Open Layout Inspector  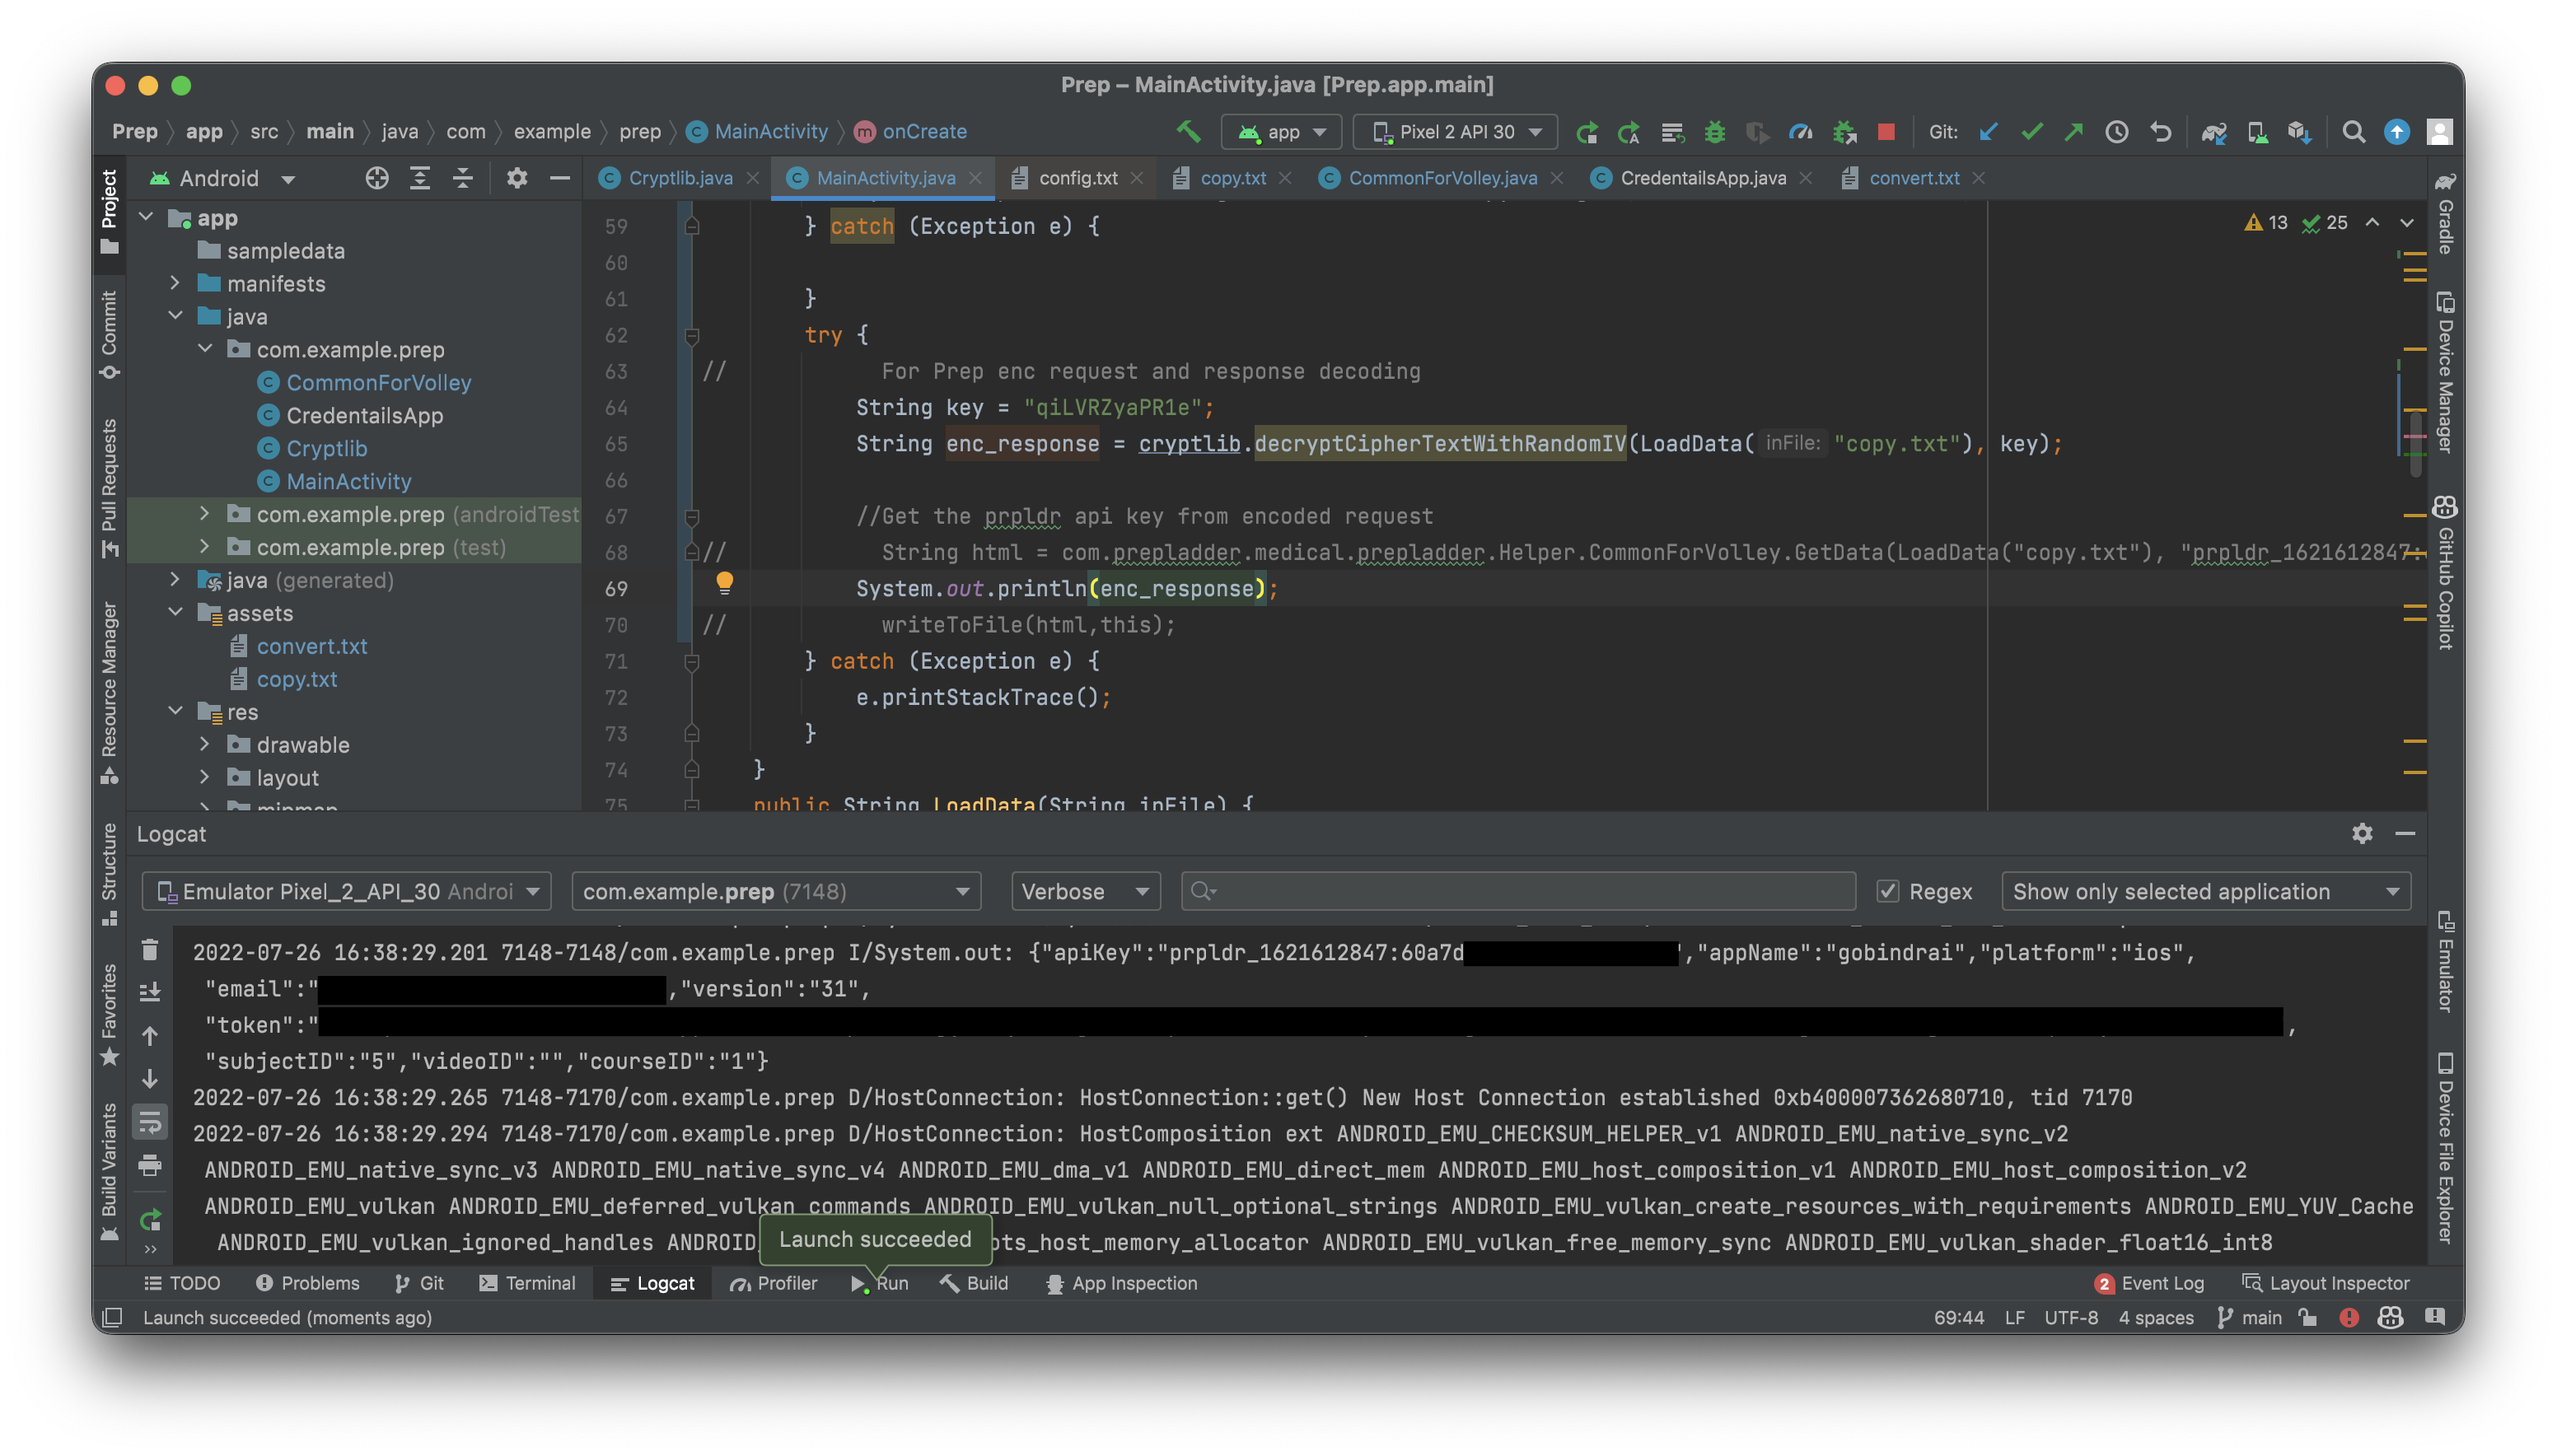(2325, 1283)
